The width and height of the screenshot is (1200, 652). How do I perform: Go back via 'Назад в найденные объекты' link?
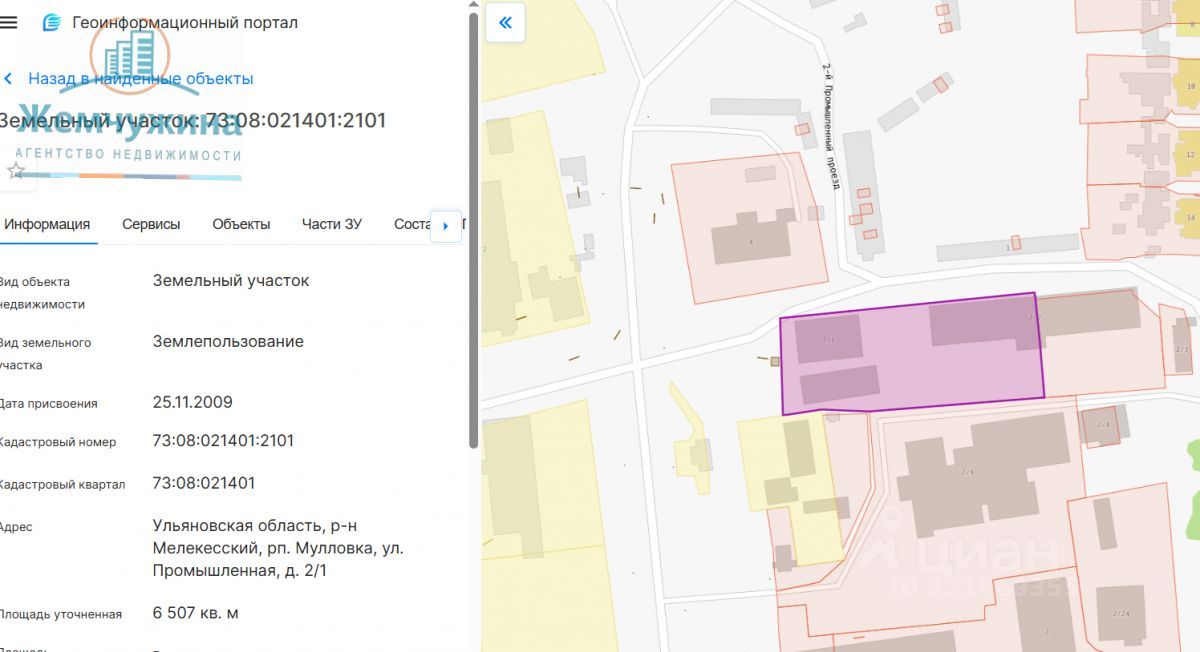[140, 79]
